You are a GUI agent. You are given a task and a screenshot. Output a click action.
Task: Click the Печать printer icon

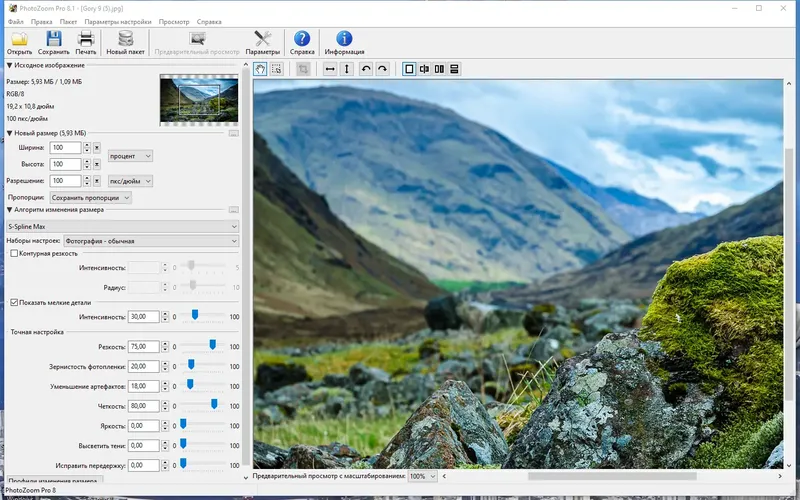(87, 40)
